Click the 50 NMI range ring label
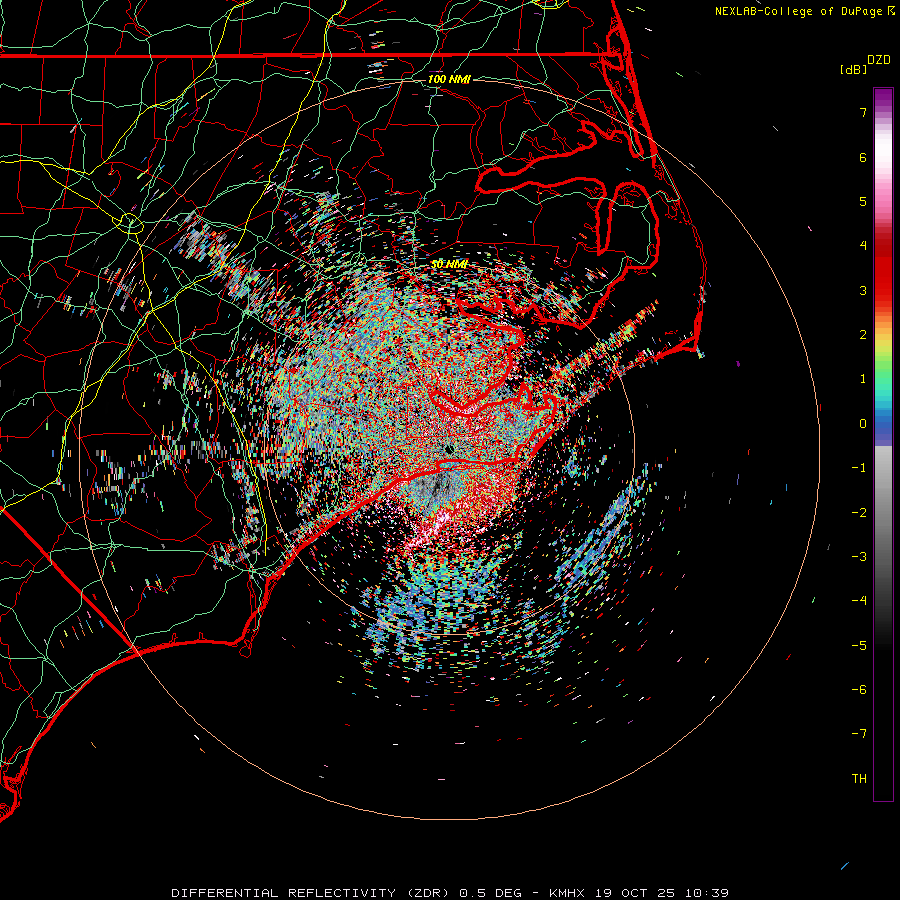 tap(449, 264)
